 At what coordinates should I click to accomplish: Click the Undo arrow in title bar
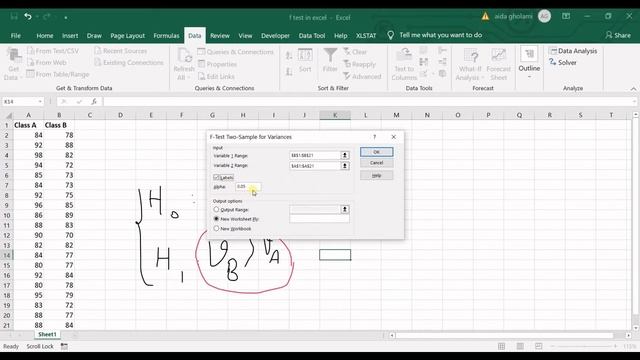28,17
